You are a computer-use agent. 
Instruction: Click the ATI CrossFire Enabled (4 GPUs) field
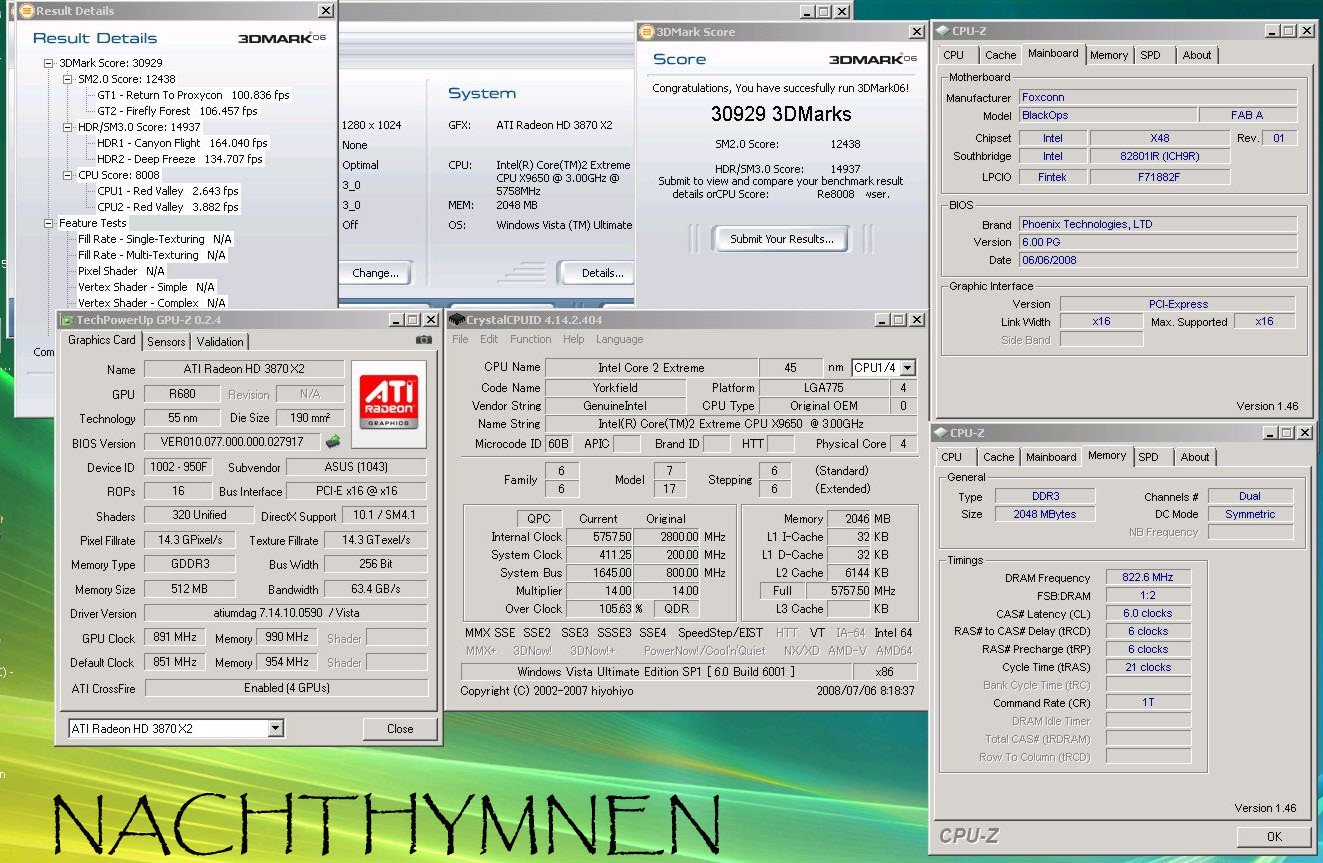tap(286, 688)
